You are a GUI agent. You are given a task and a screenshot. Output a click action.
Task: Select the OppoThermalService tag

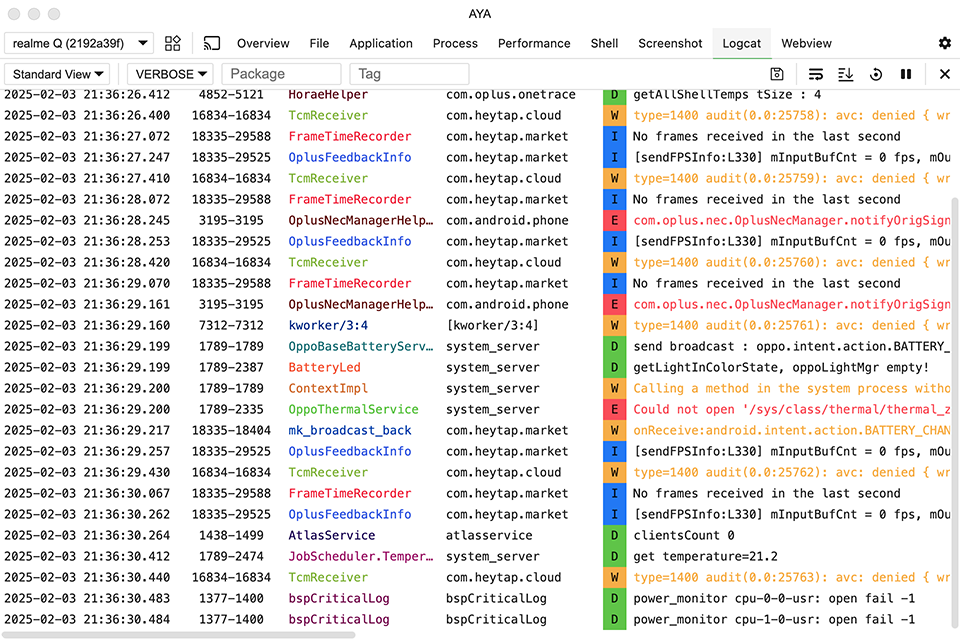(353, 409)
